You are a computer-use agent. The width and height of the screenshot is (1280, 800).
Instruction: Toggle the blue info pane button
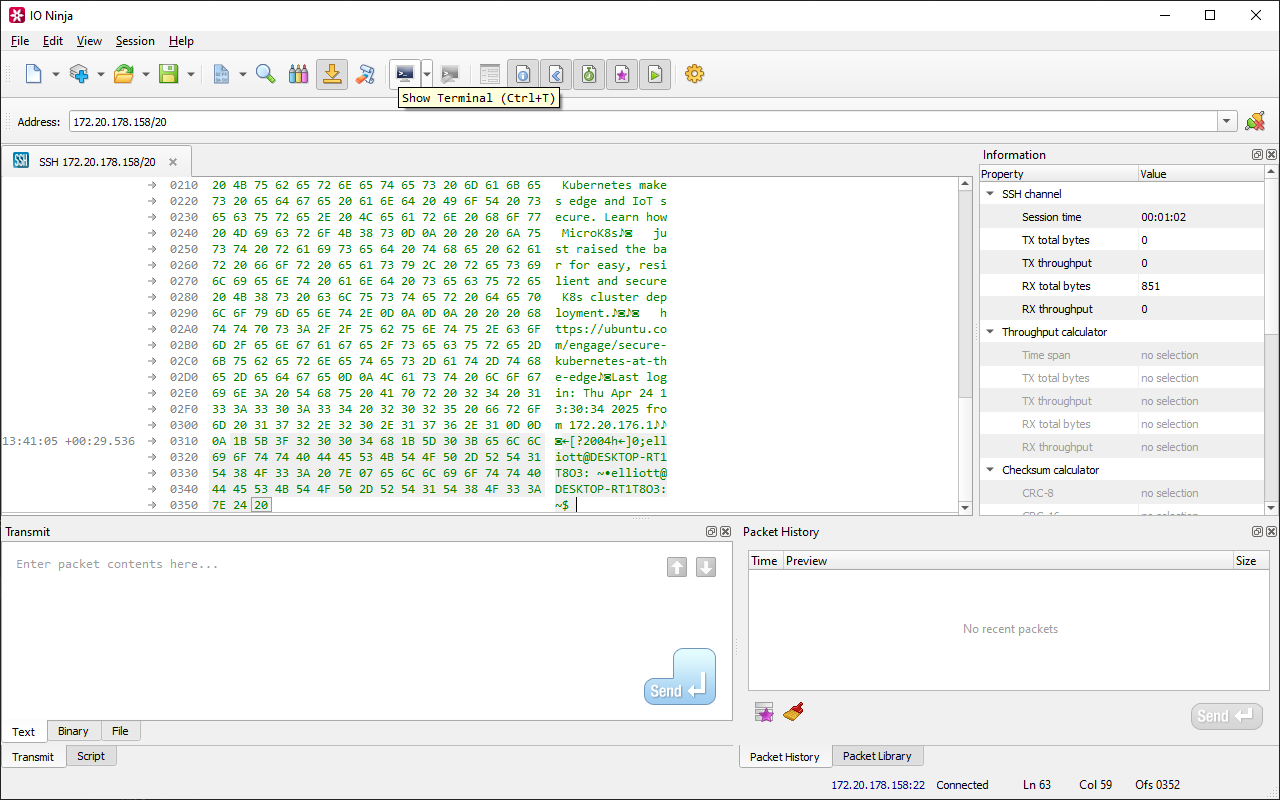click(x=522, y=74)
